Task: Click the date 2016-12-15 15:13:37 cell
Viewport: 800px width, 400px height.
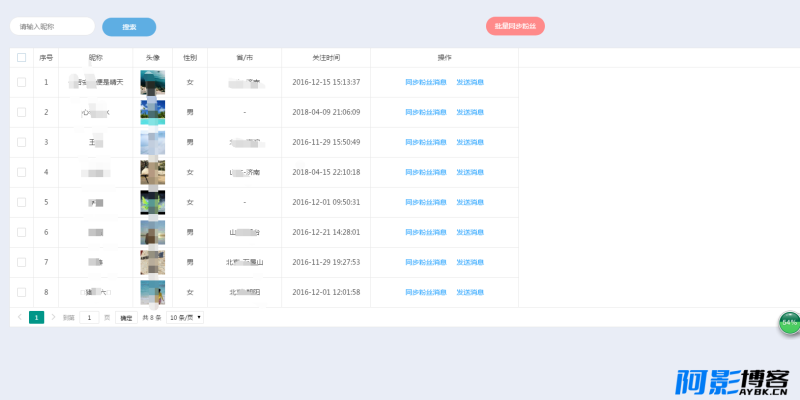Action: [x=326, y=82]
